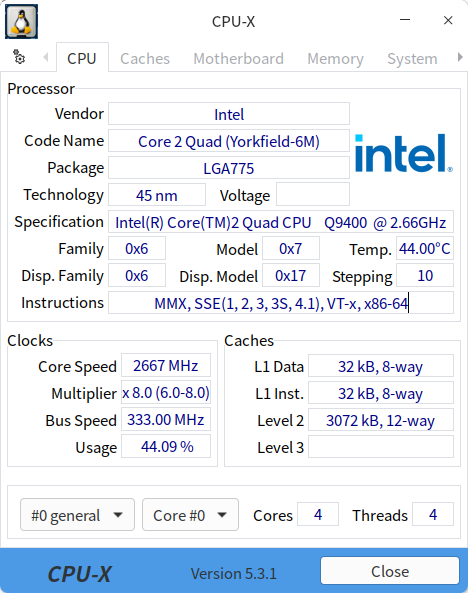Click the Temp. value 44.00°C
Image resolution: width=468 pixels, height=593 pixels.
pos(425,248)
